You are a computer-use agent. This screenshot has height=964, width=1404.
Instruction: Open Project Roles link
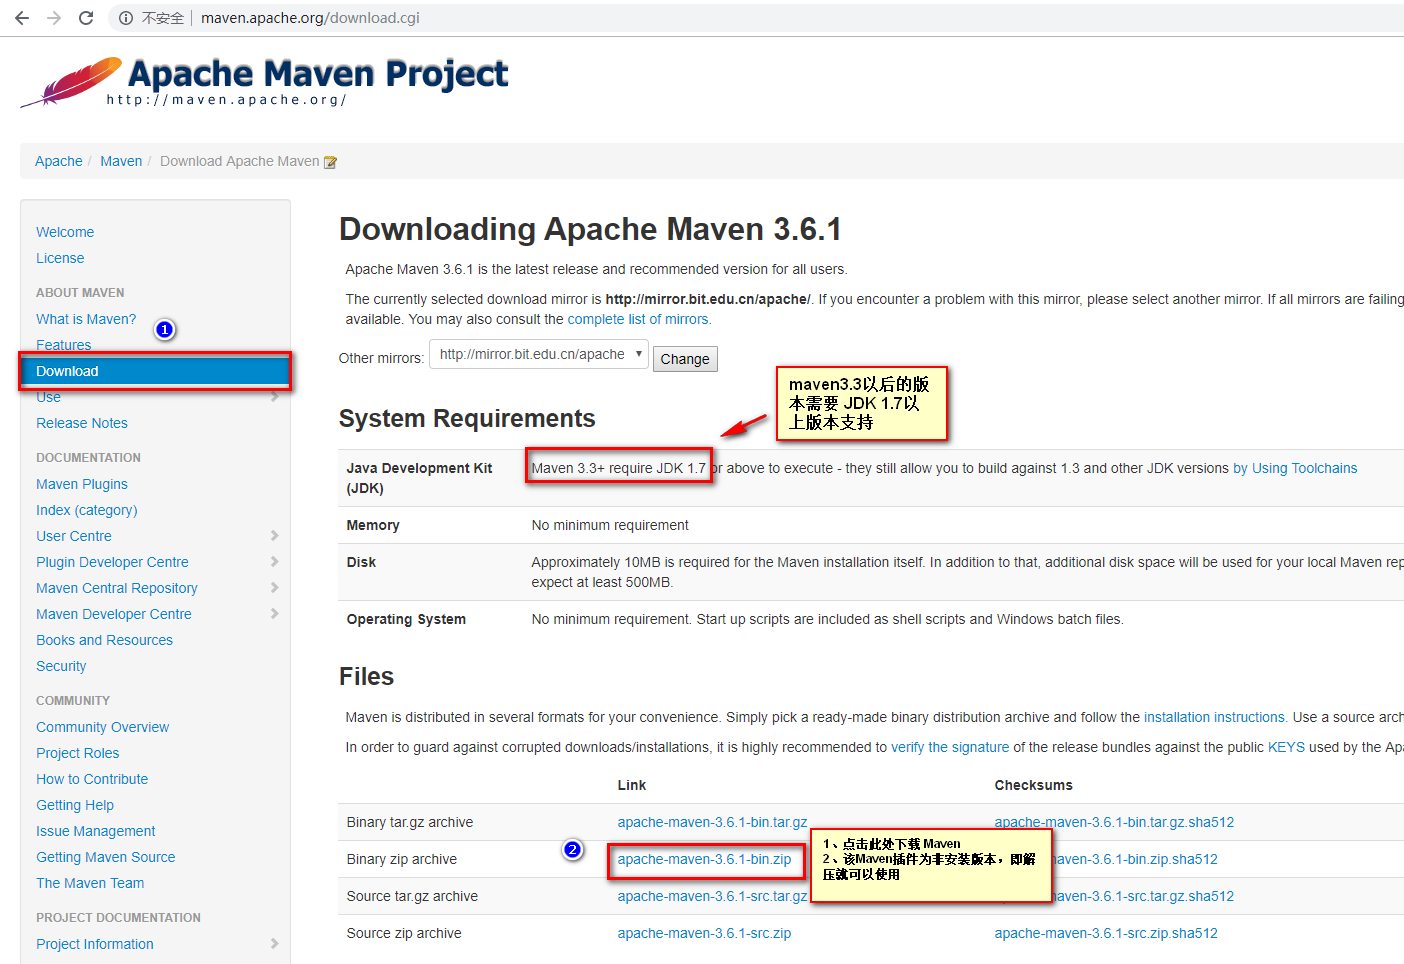[77, 753]
